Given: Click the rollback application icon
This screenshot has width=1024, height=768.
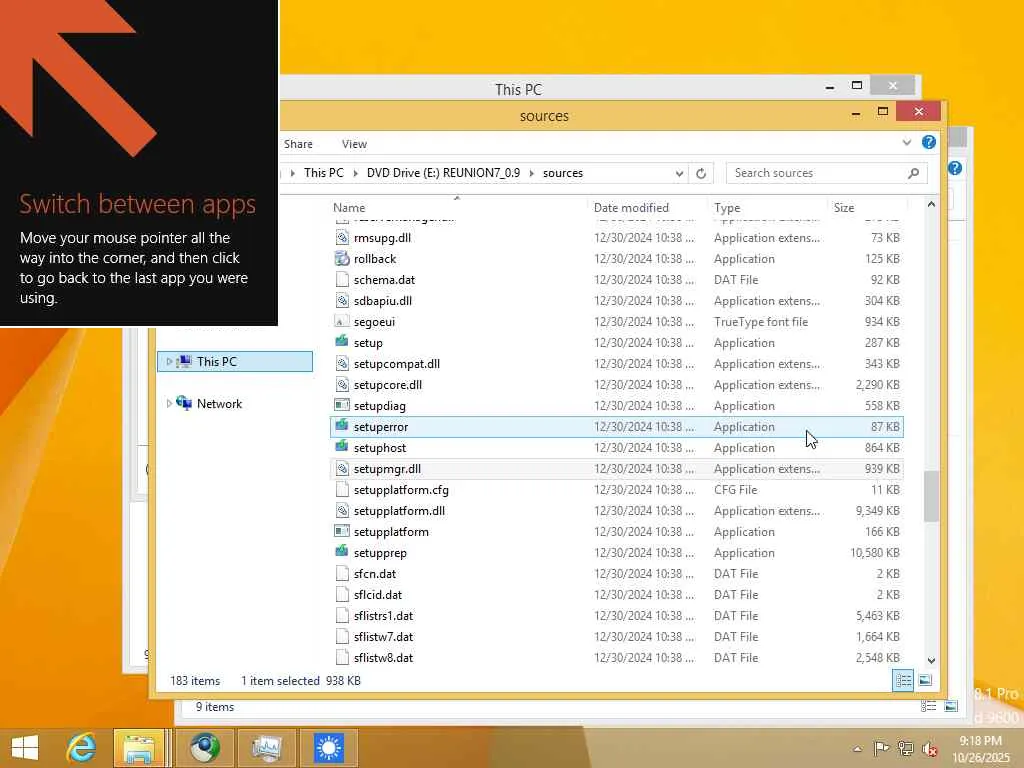Looking at the screenshot, I should tap(342, 259).
